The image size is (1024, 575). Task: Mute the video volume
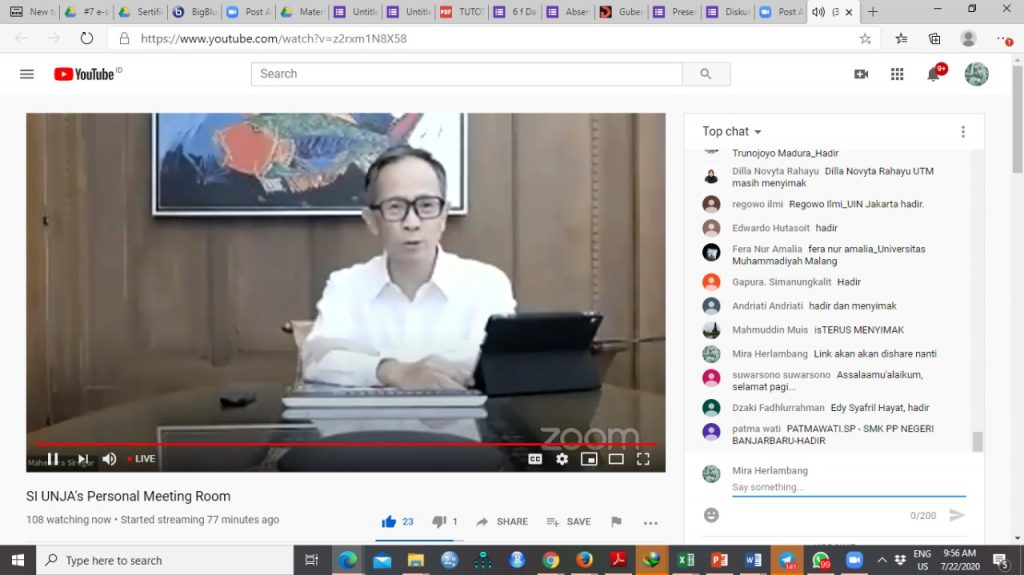click(x=109, y=459)
